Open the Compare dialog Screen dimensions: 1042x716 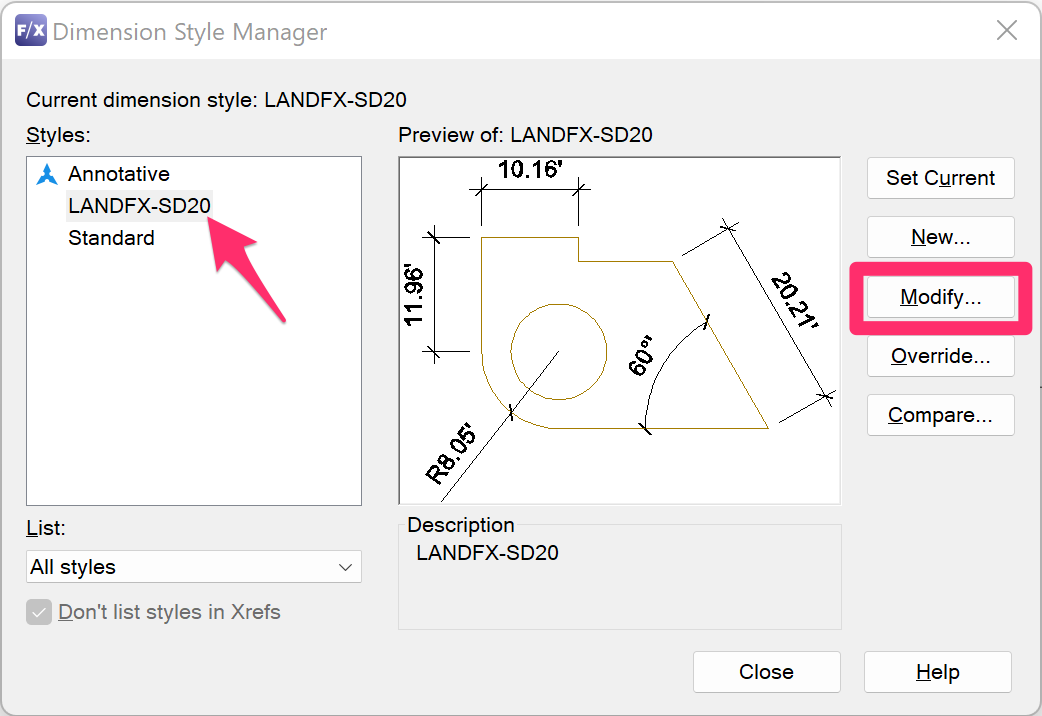point(940,415)
